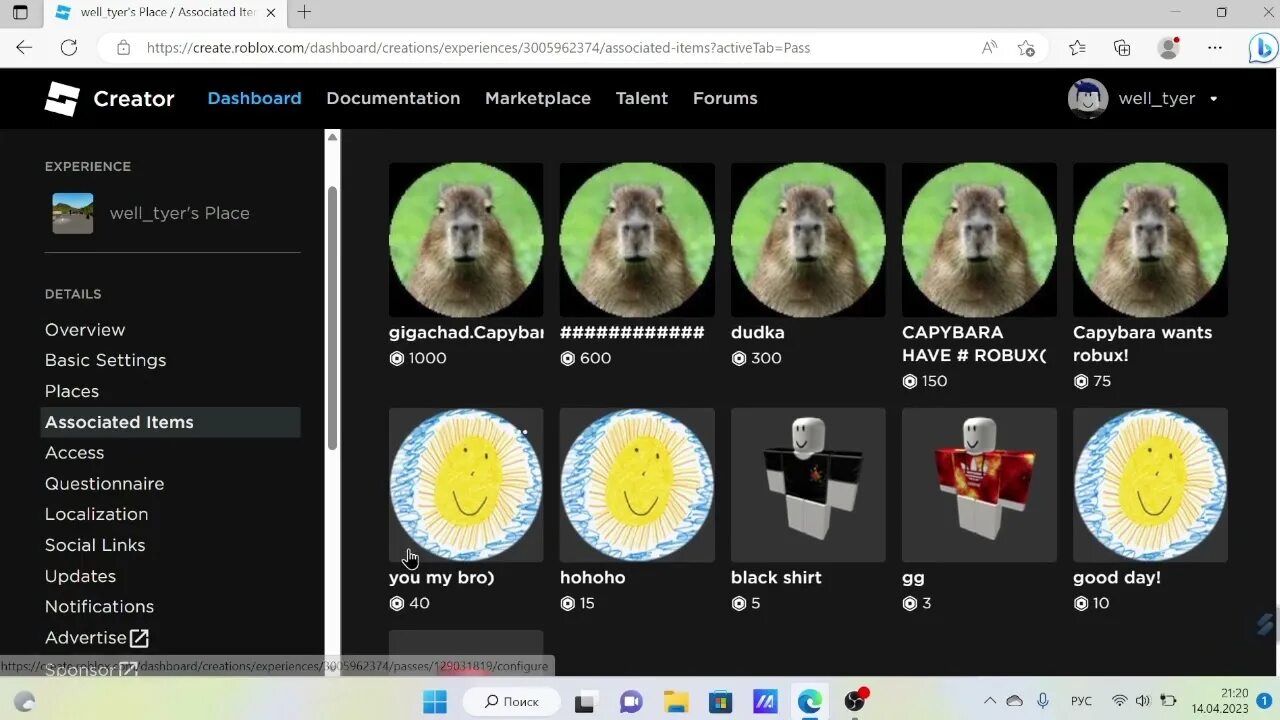Open the Documentation tab

click(393, 98)
